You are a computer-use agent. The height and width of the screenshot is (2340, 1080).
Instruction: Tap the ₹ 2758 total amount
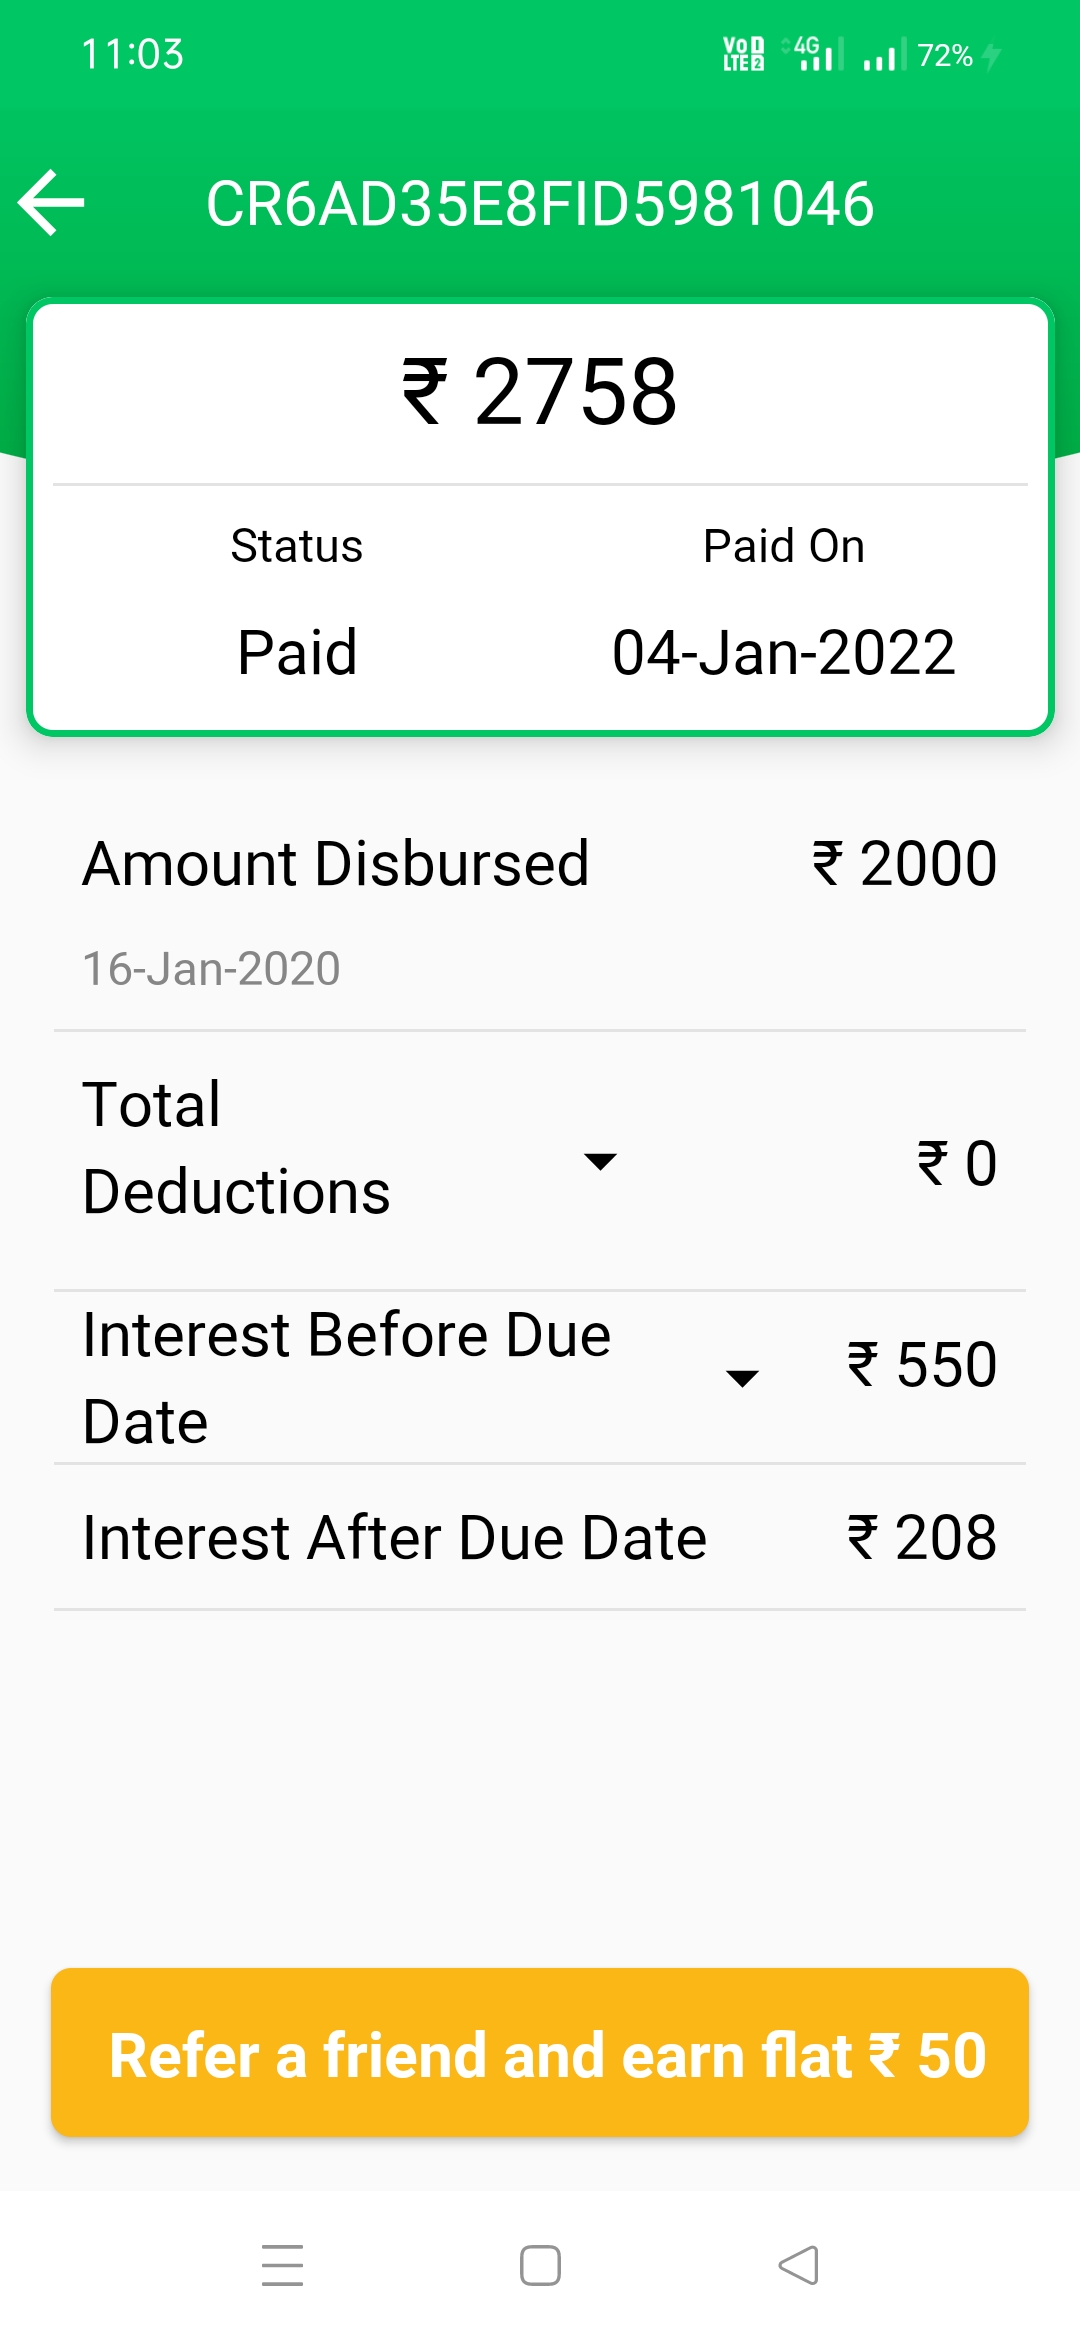(x=540, y=392)
